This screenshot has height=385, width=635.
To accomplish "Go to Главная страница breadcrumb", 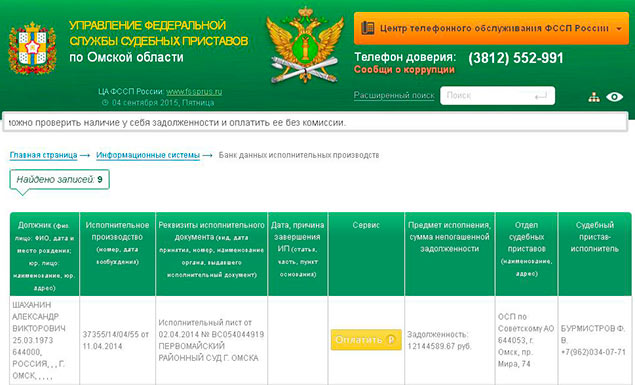I will coord(43,155).
